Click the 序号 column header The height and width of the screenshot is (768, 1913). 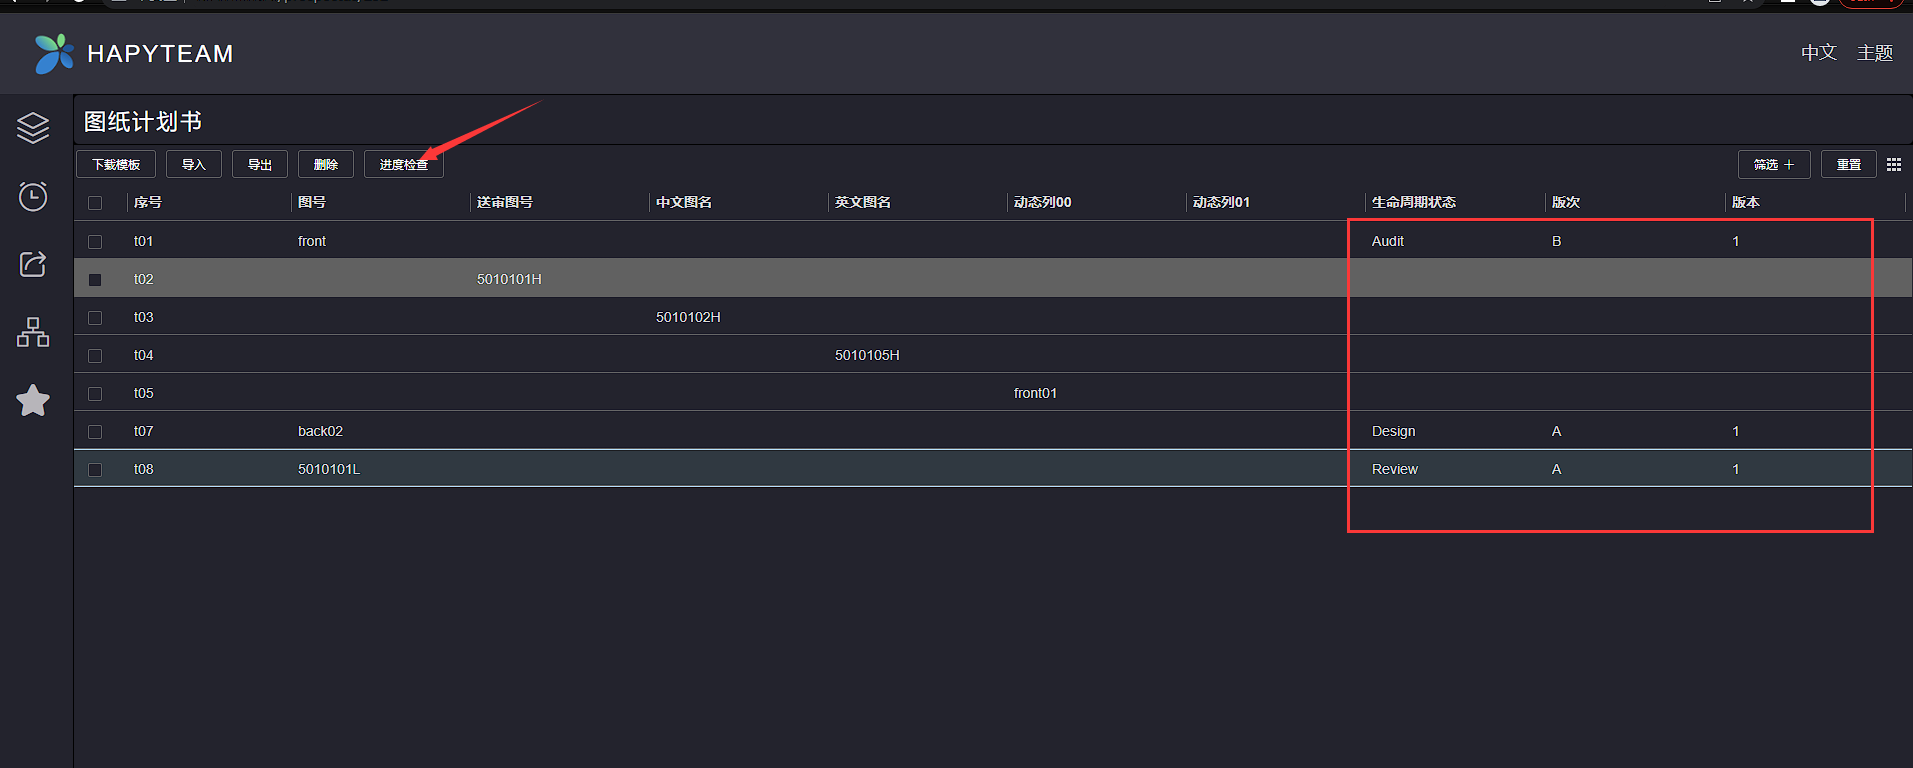click(148, 202)
